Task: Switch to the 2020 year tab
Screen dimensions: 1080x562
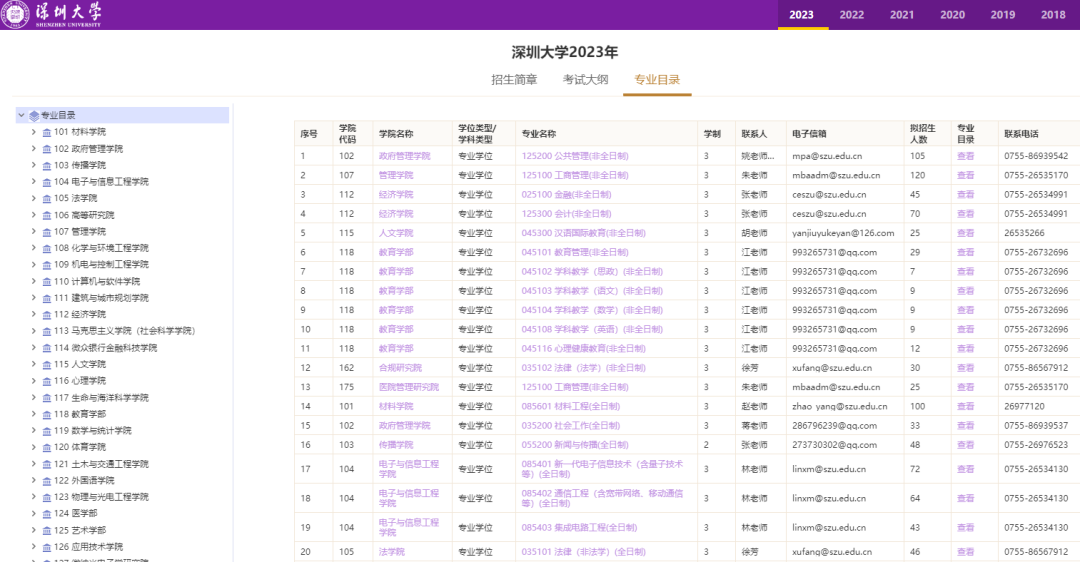Action: coord(953,14)
